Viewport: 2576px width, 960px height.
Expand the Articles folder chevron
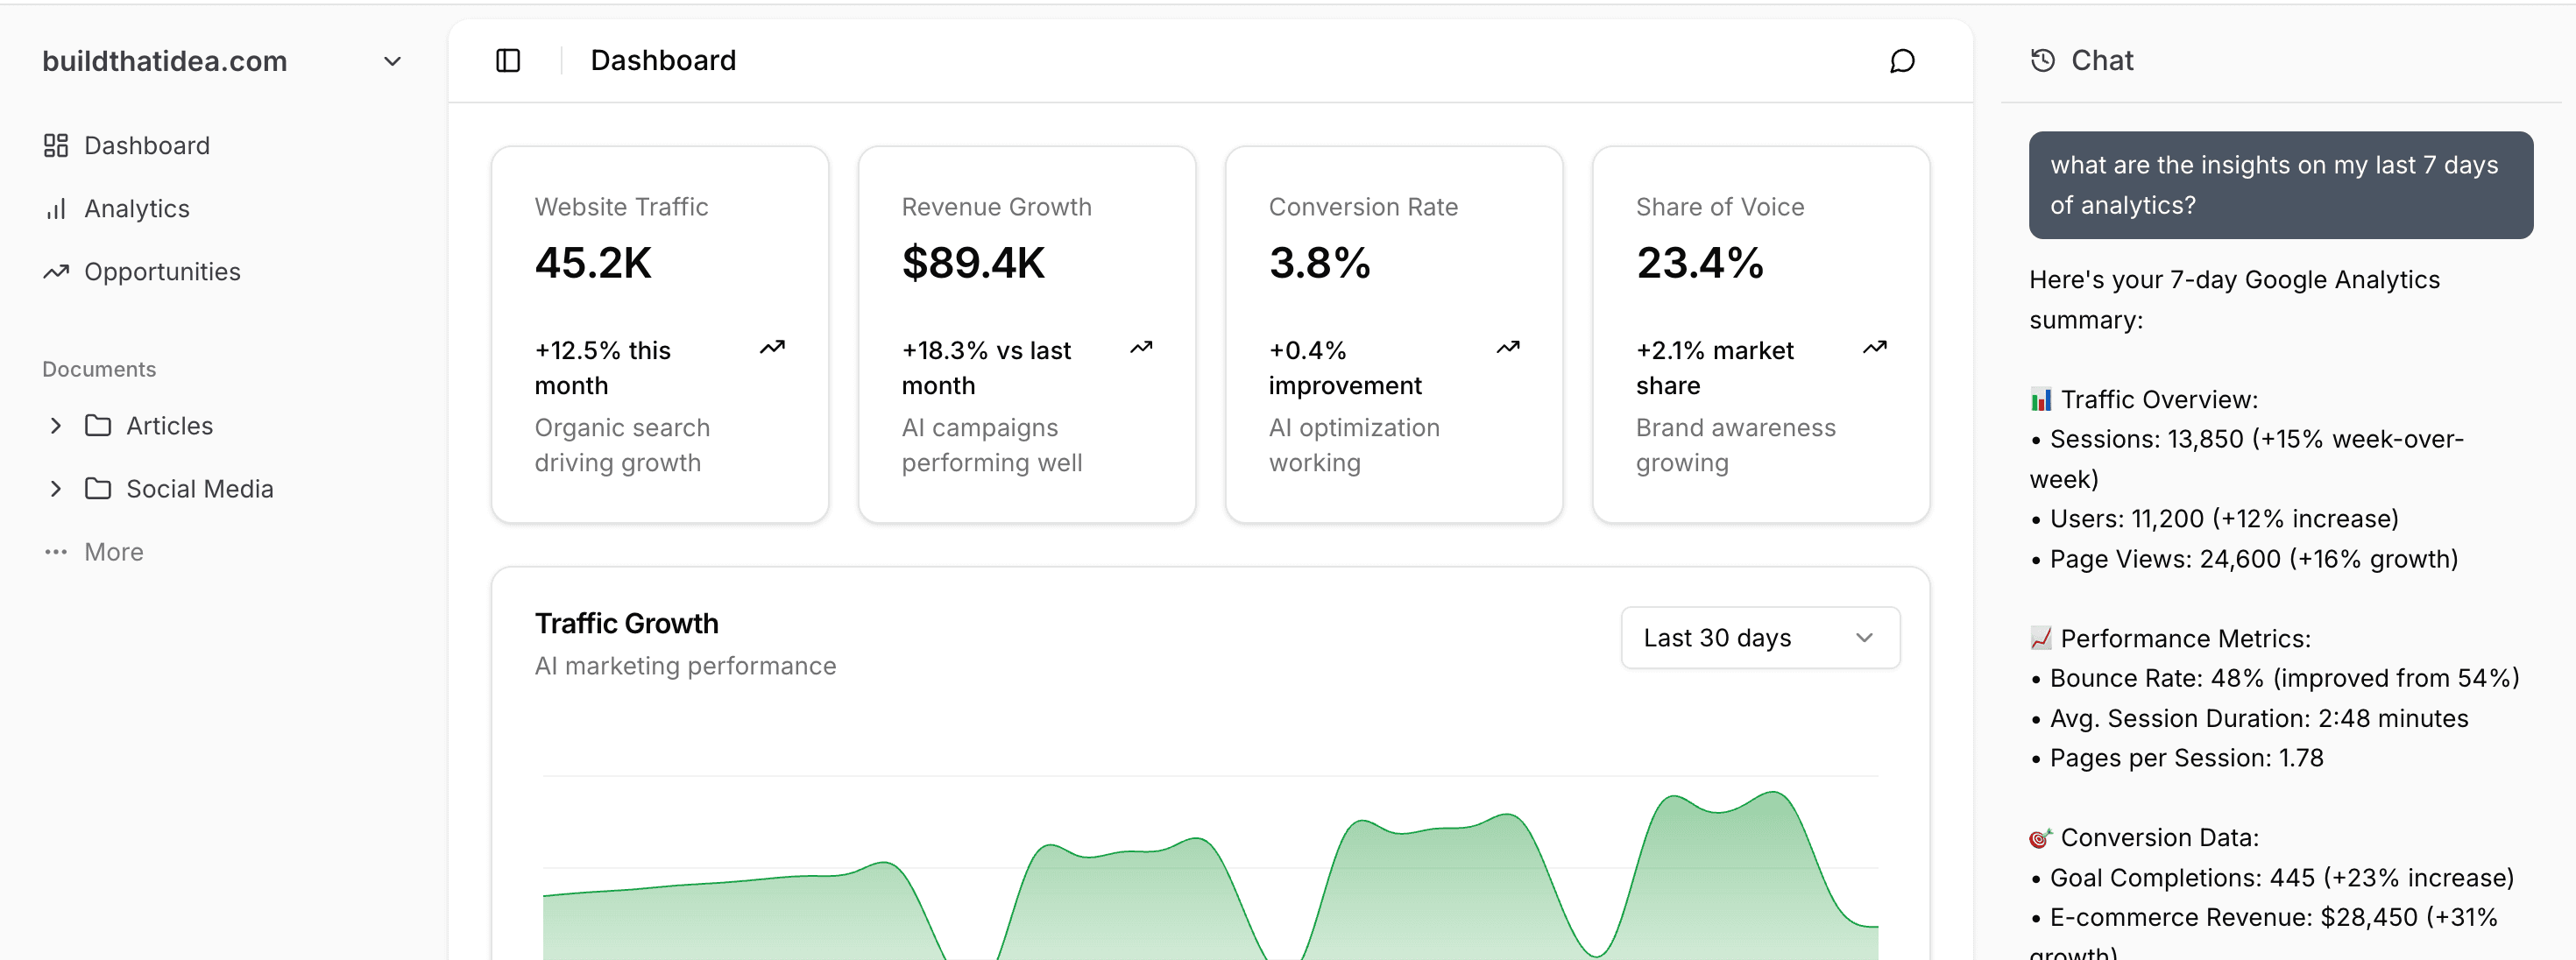(56, 426)
